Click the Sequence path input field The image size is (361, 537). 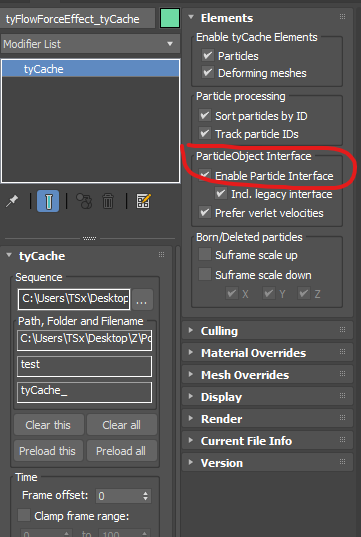point(74,299)
